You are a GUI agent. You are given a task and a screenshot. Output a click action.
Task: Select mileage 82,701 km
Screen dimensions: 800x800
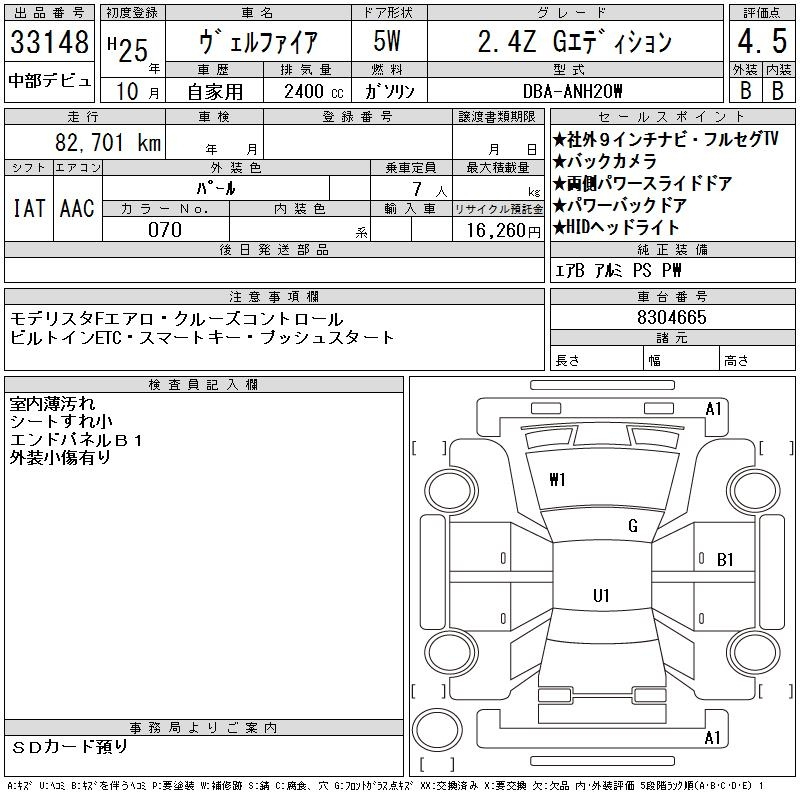108,143
